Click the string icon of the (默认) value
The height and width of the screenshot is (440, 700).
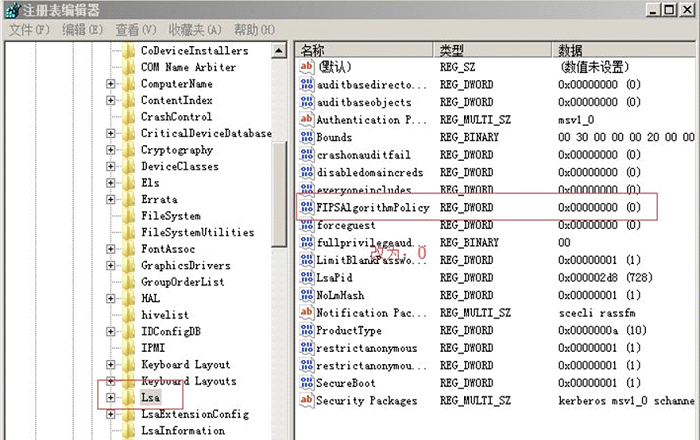click(x=307, y=67)
